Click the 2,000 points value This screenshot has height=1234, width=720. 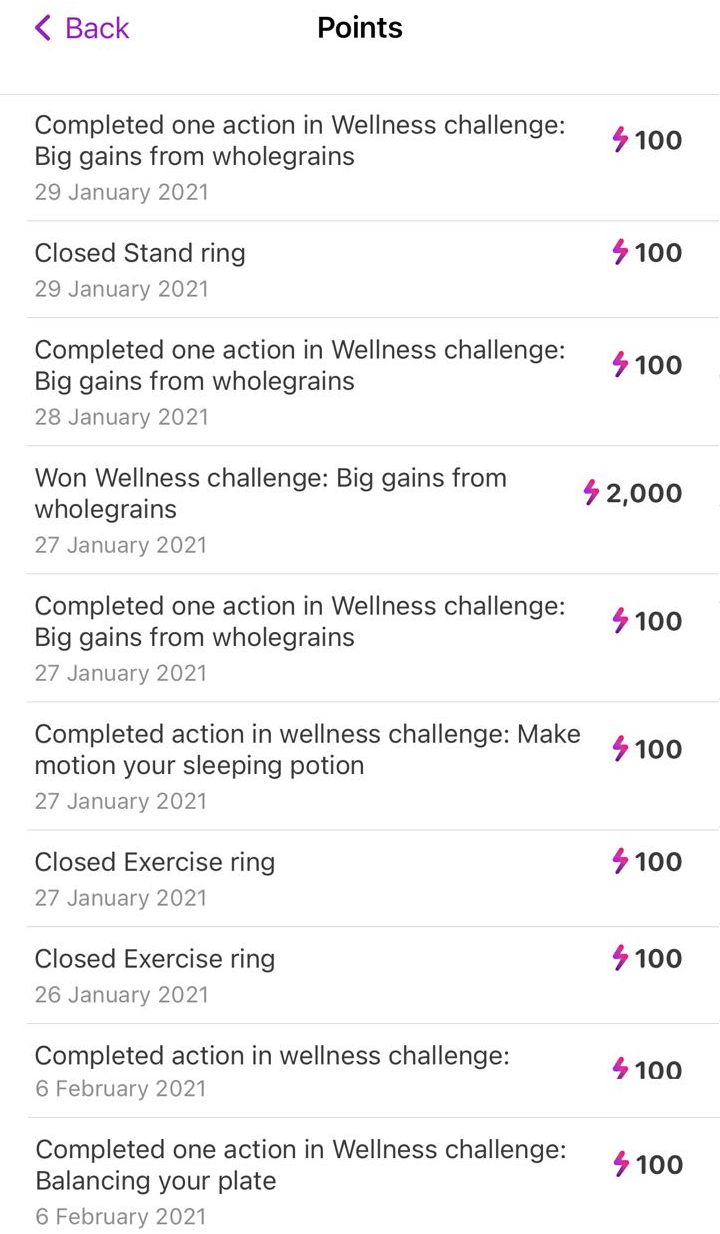(x=644, y=493)
